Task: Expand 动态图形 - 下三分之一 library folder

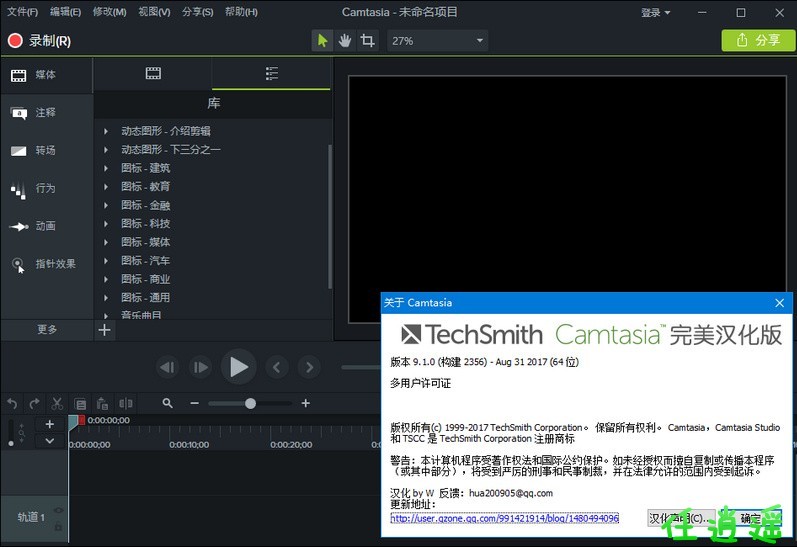Action: 106,150
